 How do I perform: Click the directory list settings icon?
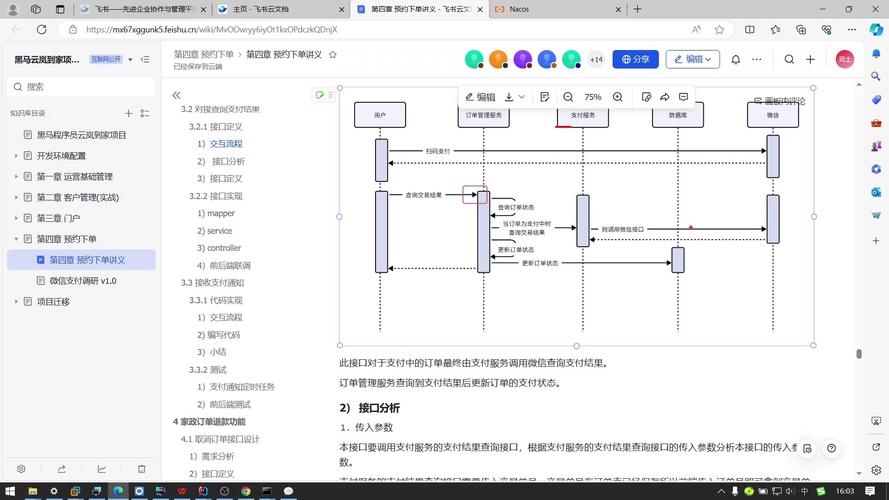[145, 113]
